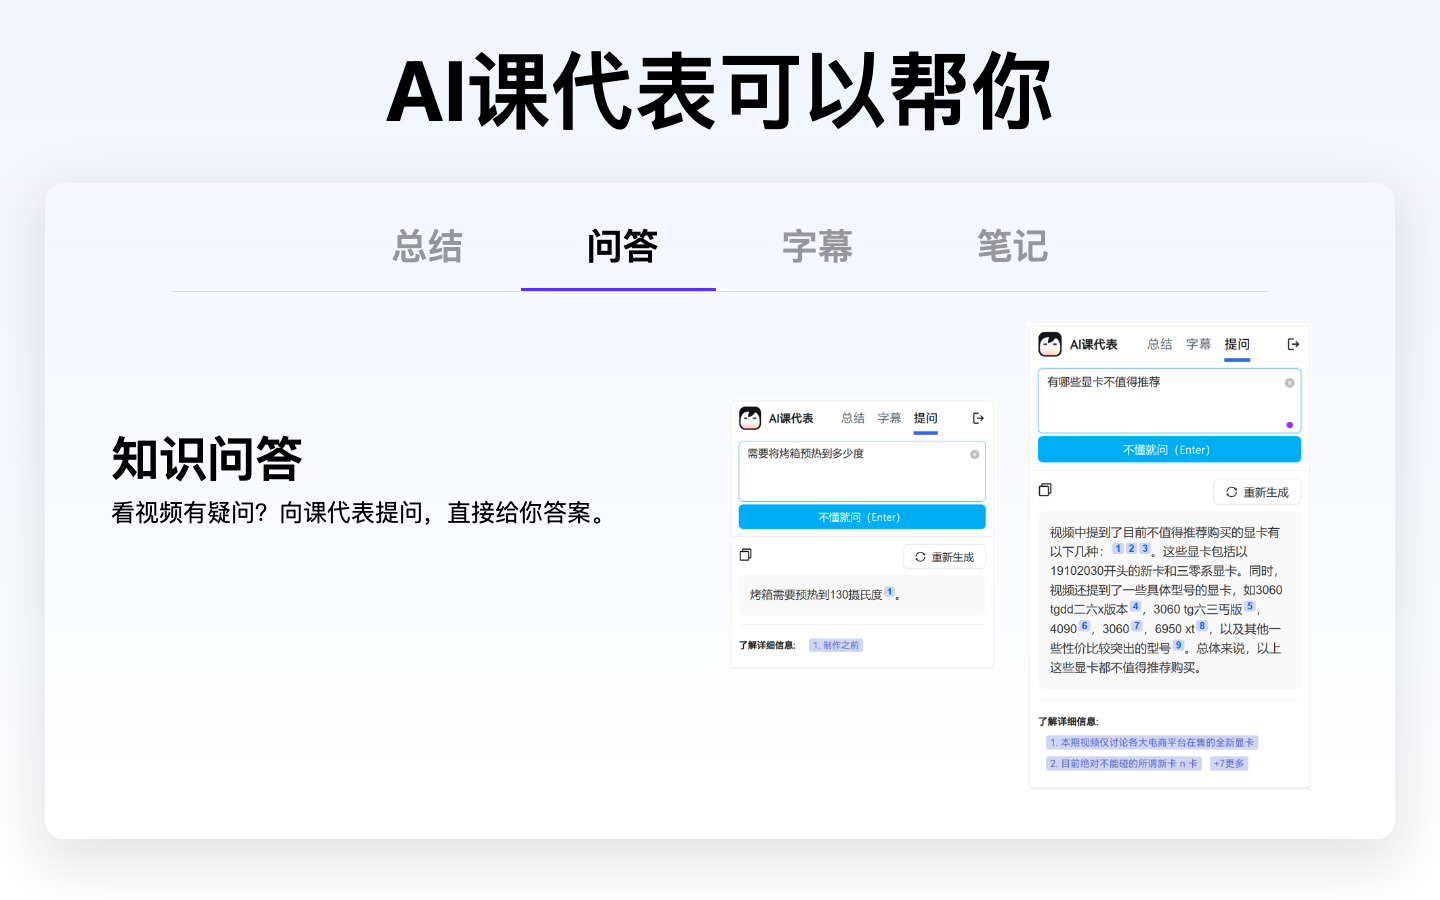Click the exit icon in the left card header

tap(977, 418)
